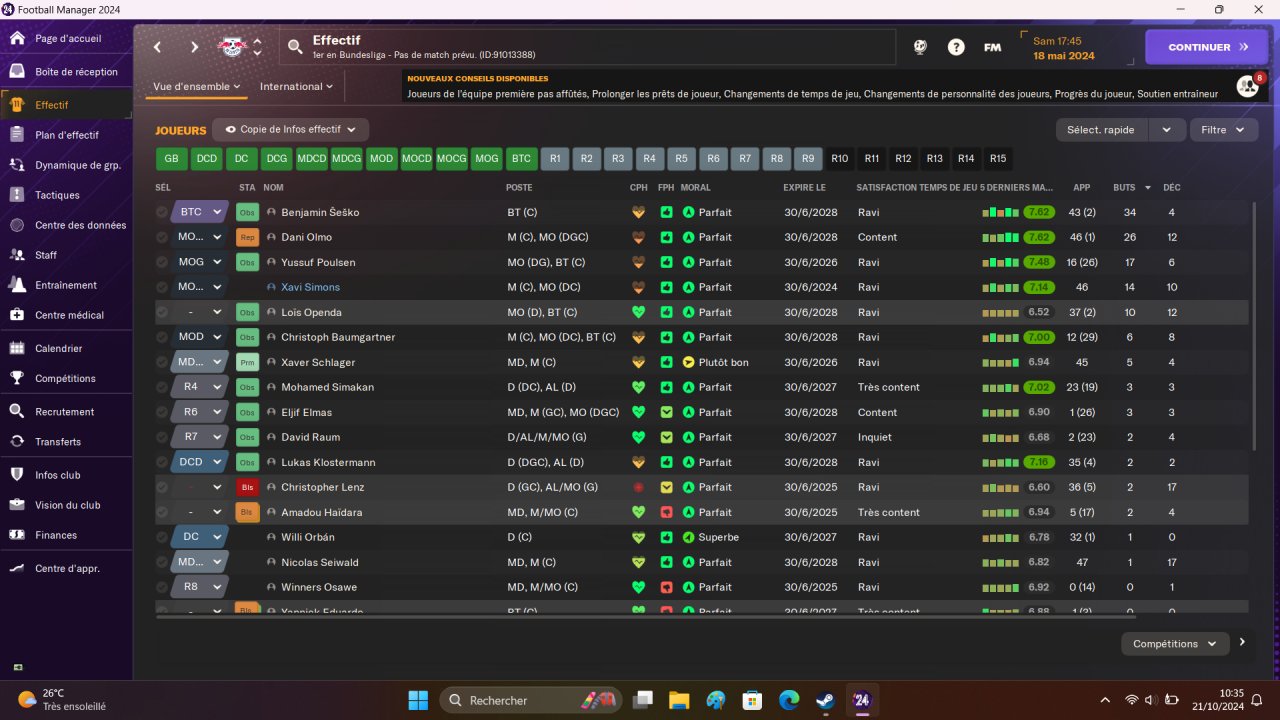Viewport: 1280px width, 720px height.
Task: Navigate back with the left arrow
Action: pyautogui.click(x=157, y=47)
